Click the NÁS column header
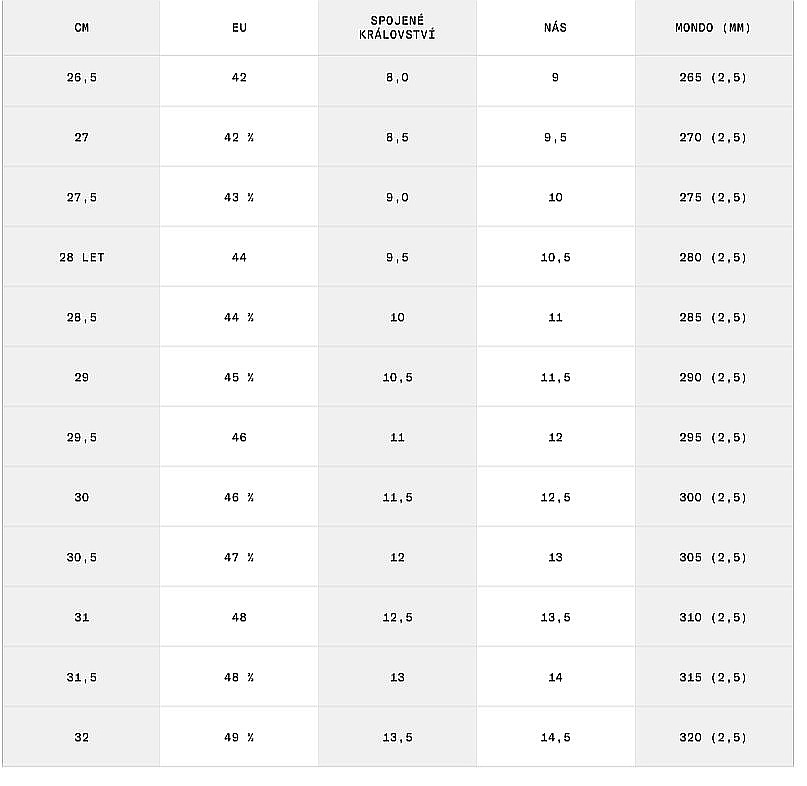 point(555,28)
